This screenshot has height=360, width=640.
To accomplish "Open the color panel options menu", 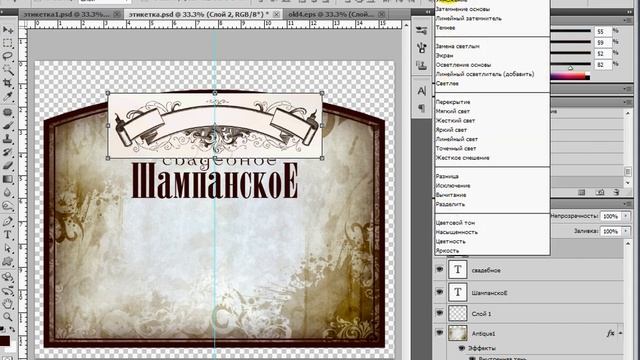I will pyautogui.click(x=627, y=20).
